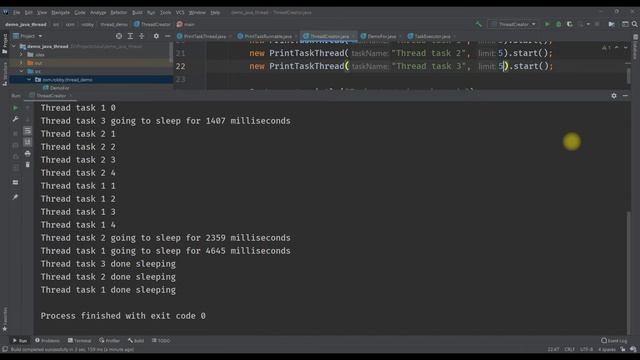Toggle Soft-Wrap in Run console
The width and height of the screenshot is (640, 360).
[x=27, y=131]
